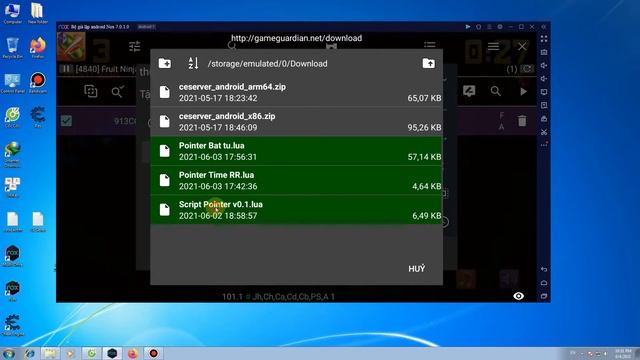Viewport: 640px width, 360px height.
Task: Open Bandicam desktop shortcut
Action: tap(38, 82)
